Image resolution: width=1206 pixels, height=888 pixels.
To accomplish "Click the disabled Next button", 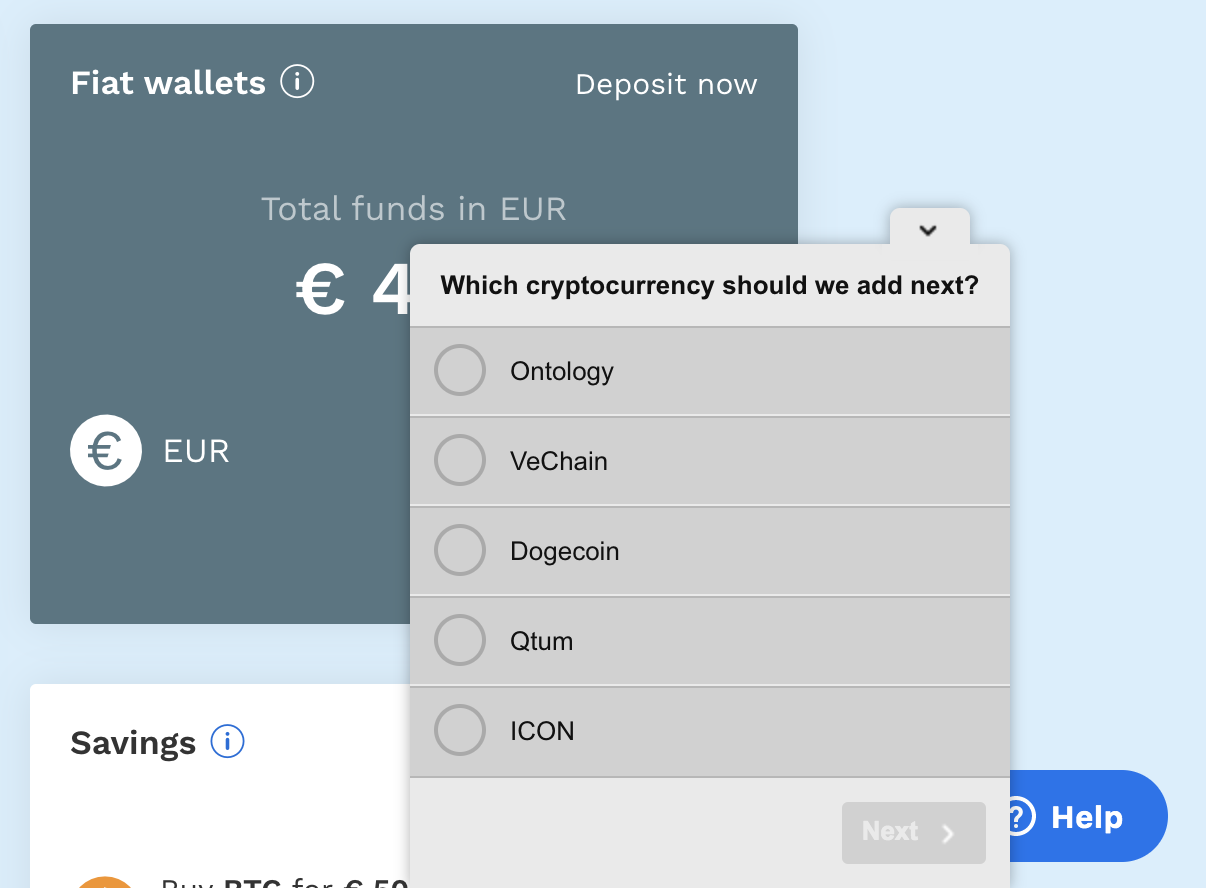I will point(914,833).
